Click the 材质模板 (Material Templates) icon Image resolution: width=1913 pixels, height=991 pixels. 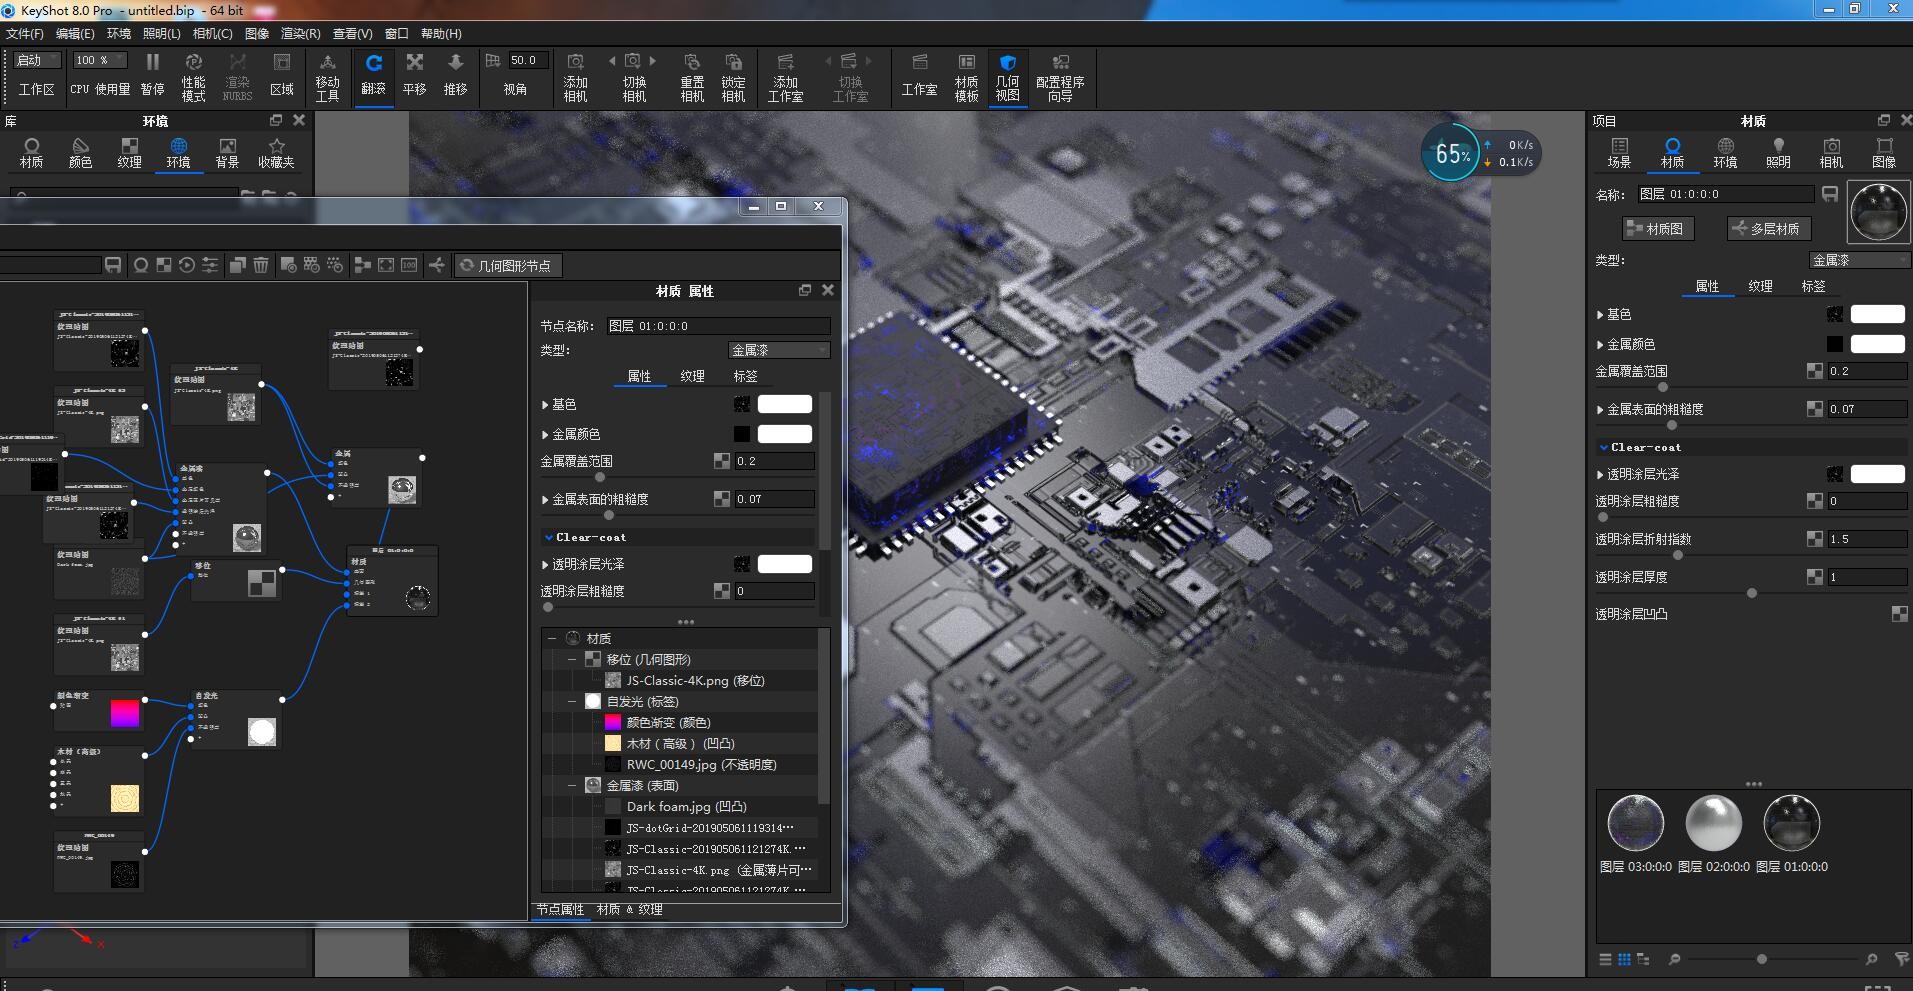point(964,75)
